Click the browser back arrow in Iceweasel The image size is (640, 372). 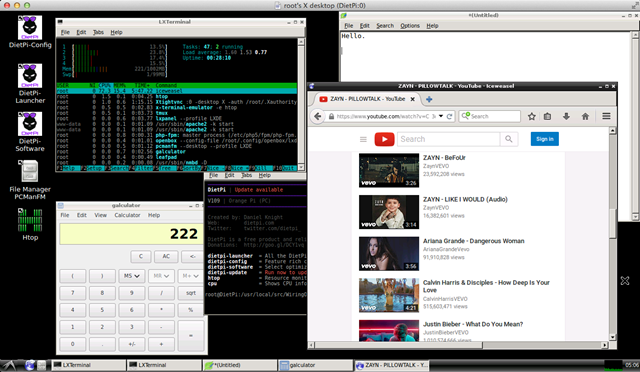[318, 116]
